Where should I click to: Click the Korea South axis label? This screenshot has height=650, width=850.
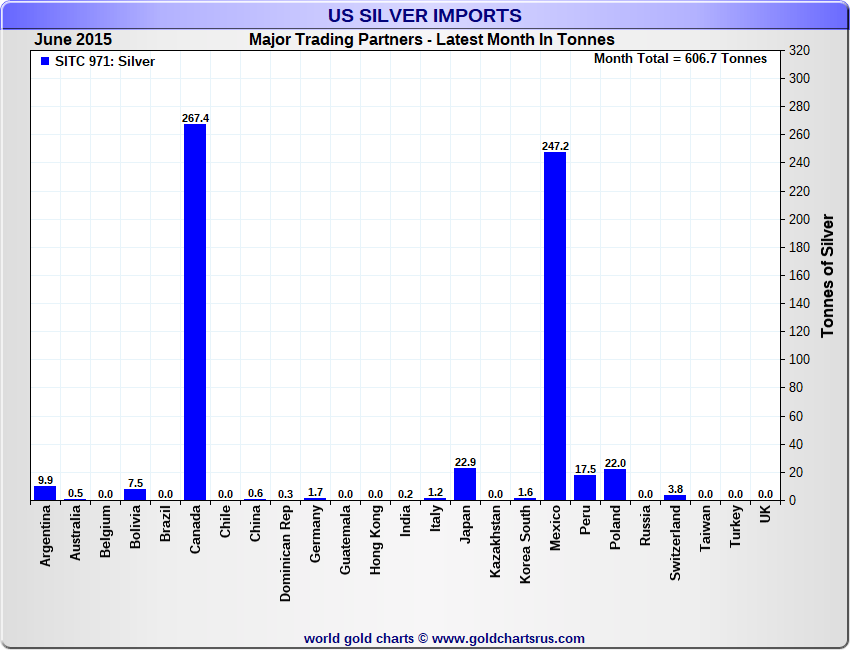click(x=525, y=544)
